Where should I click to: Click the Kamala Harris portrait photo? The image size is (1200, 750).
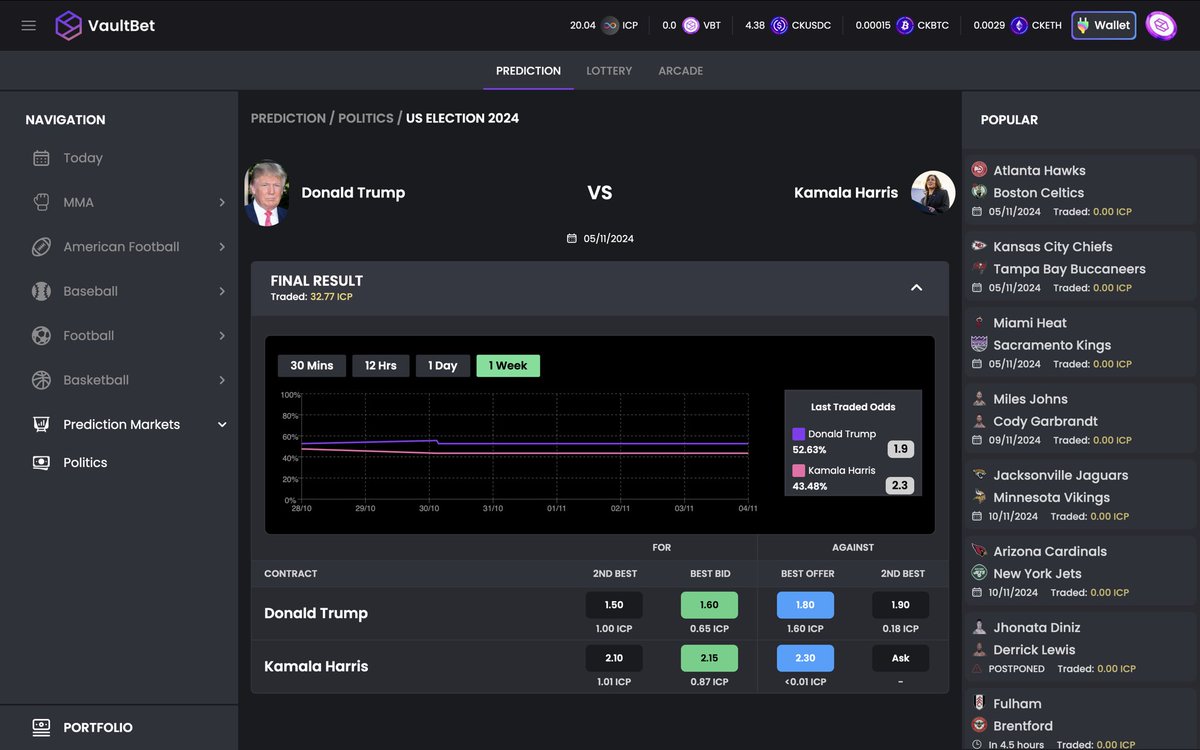(x=933, y=192)
